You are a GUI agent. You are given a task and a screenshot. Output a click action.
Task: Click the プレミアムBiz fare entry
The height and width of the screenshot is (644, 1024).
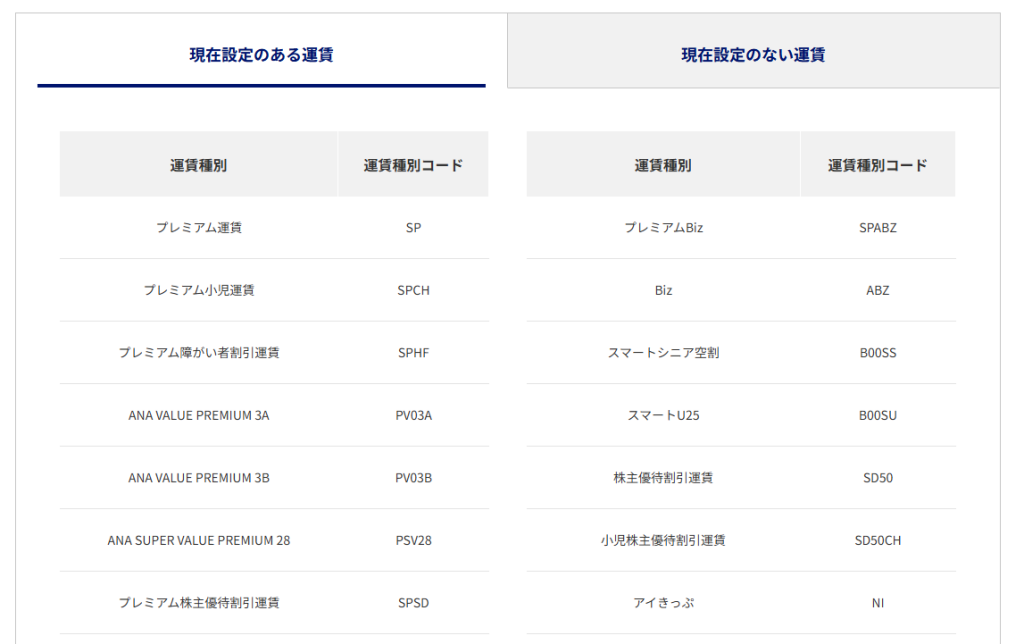pos(664,228)
